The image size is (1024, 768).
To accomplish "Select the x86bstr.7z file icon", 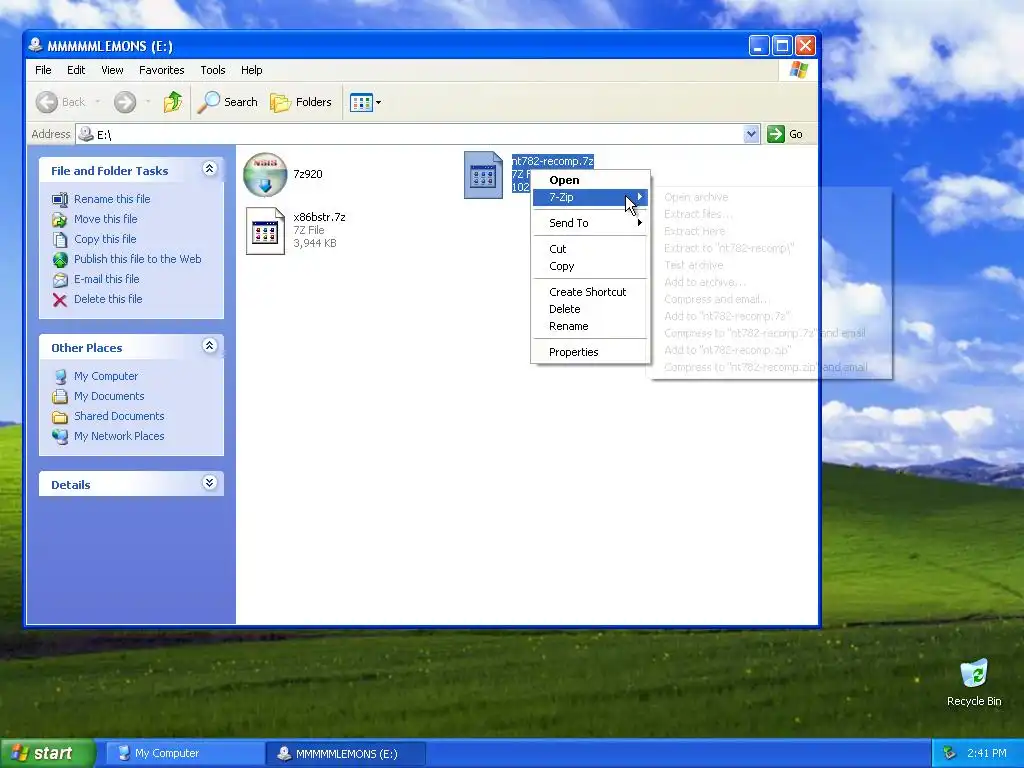I will pyautogui.click(x=265, y=231).
